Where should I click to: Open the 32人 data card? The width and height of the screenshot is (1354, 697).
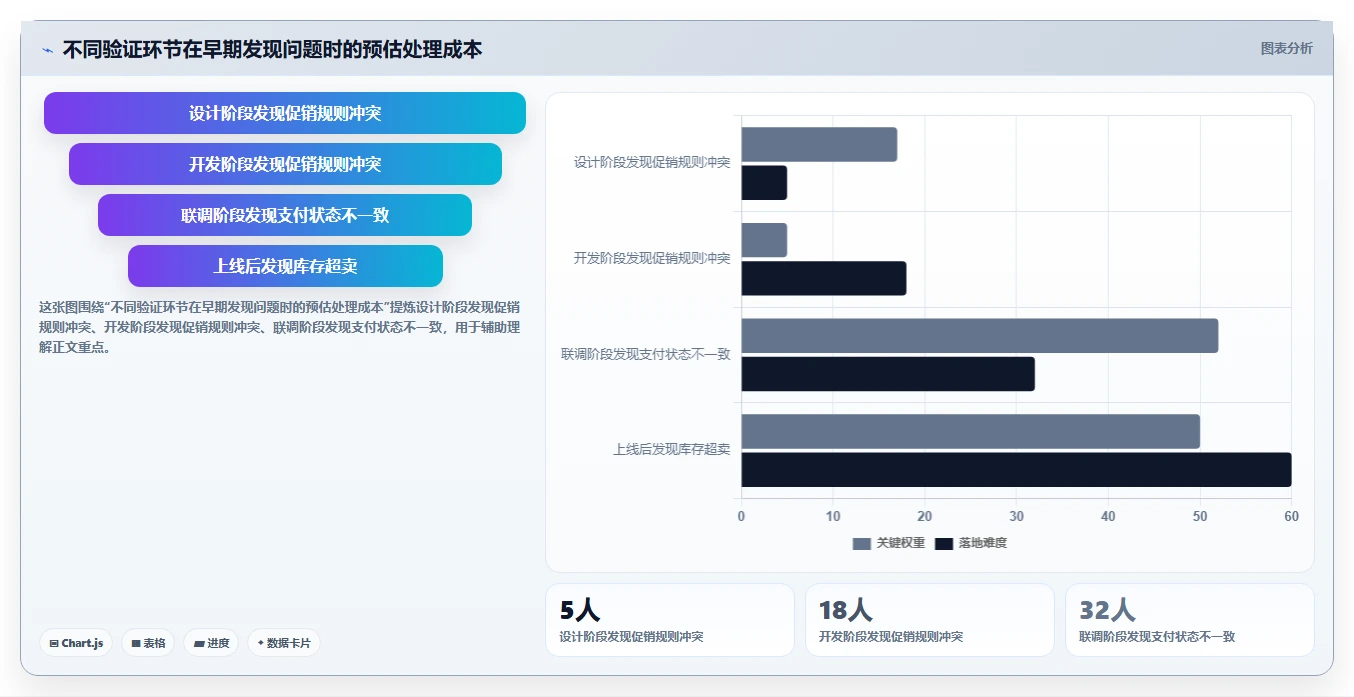coord(1190,620)
